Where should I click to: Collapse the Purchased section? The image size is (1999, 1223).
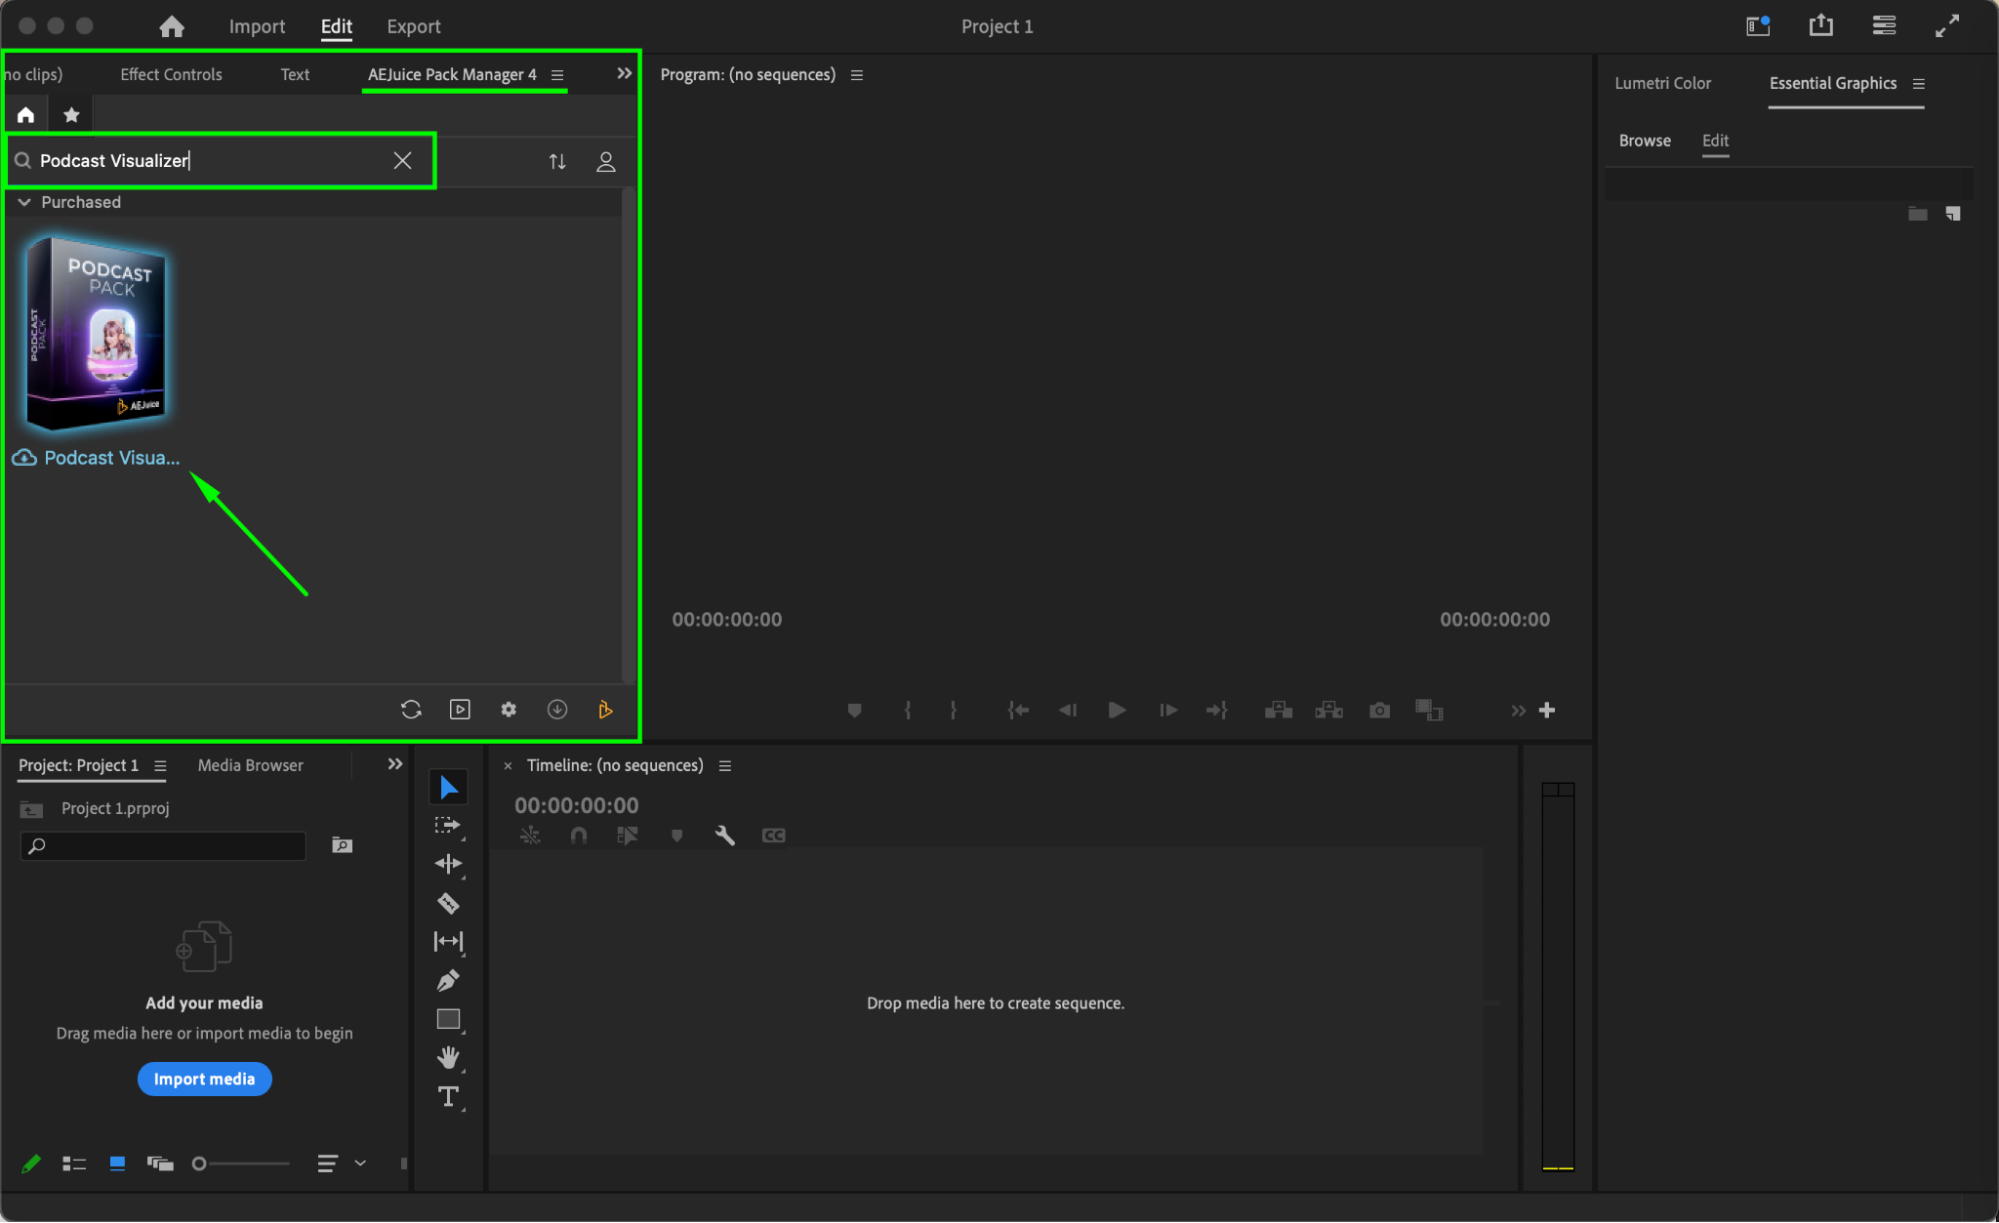24,202
